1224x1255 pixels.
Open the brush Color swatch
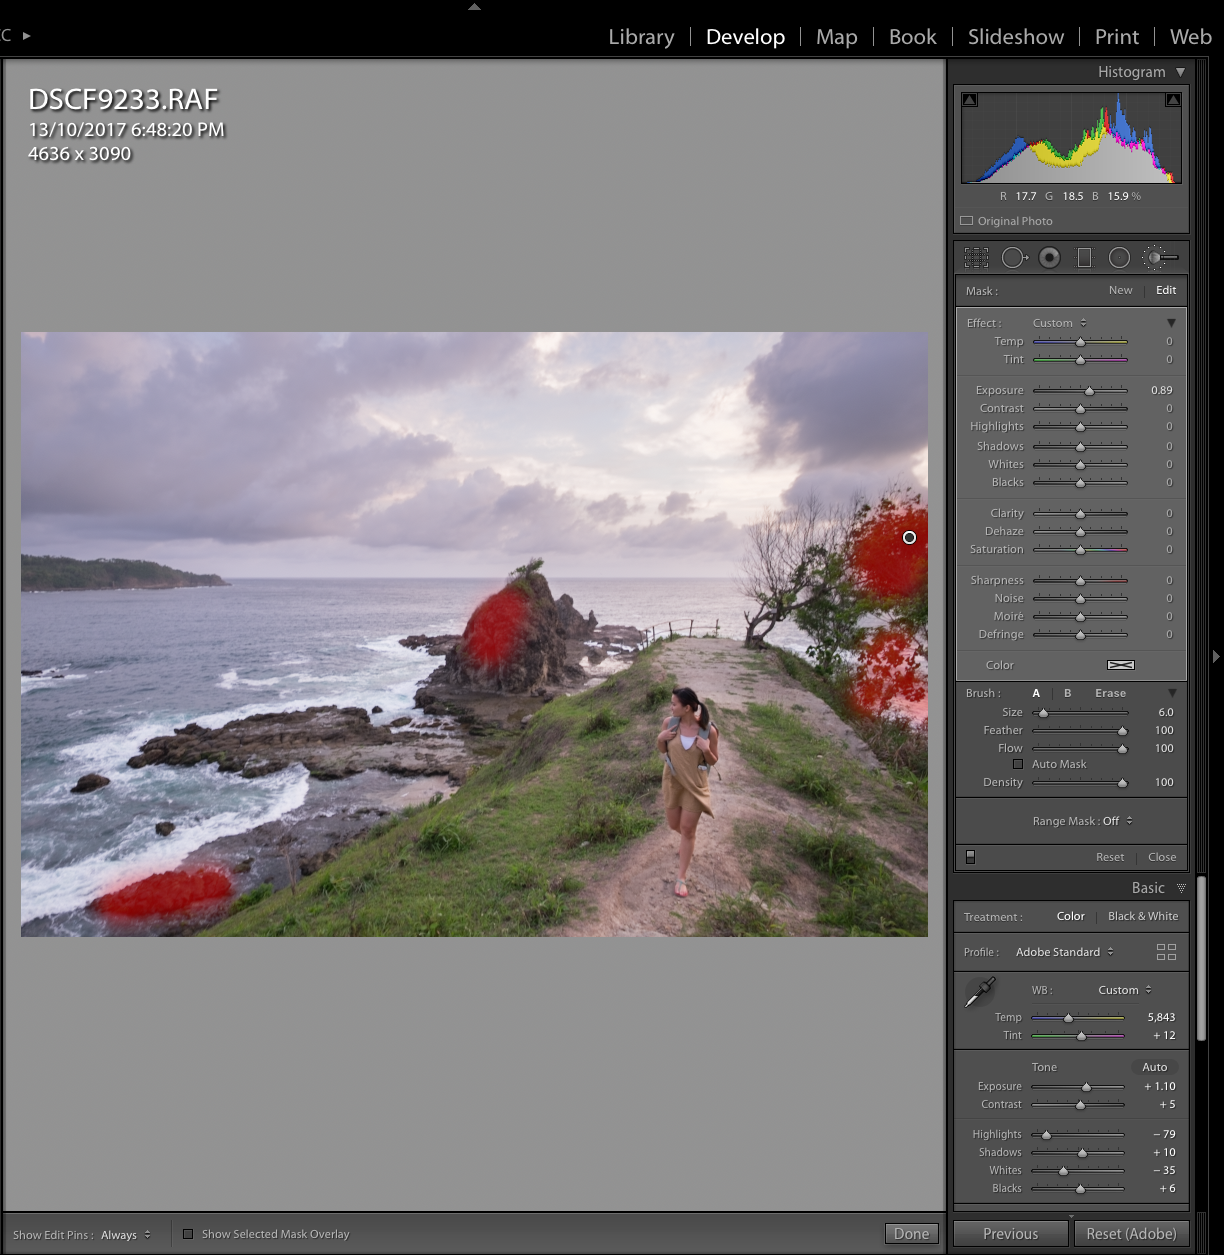pos(1120,665)
